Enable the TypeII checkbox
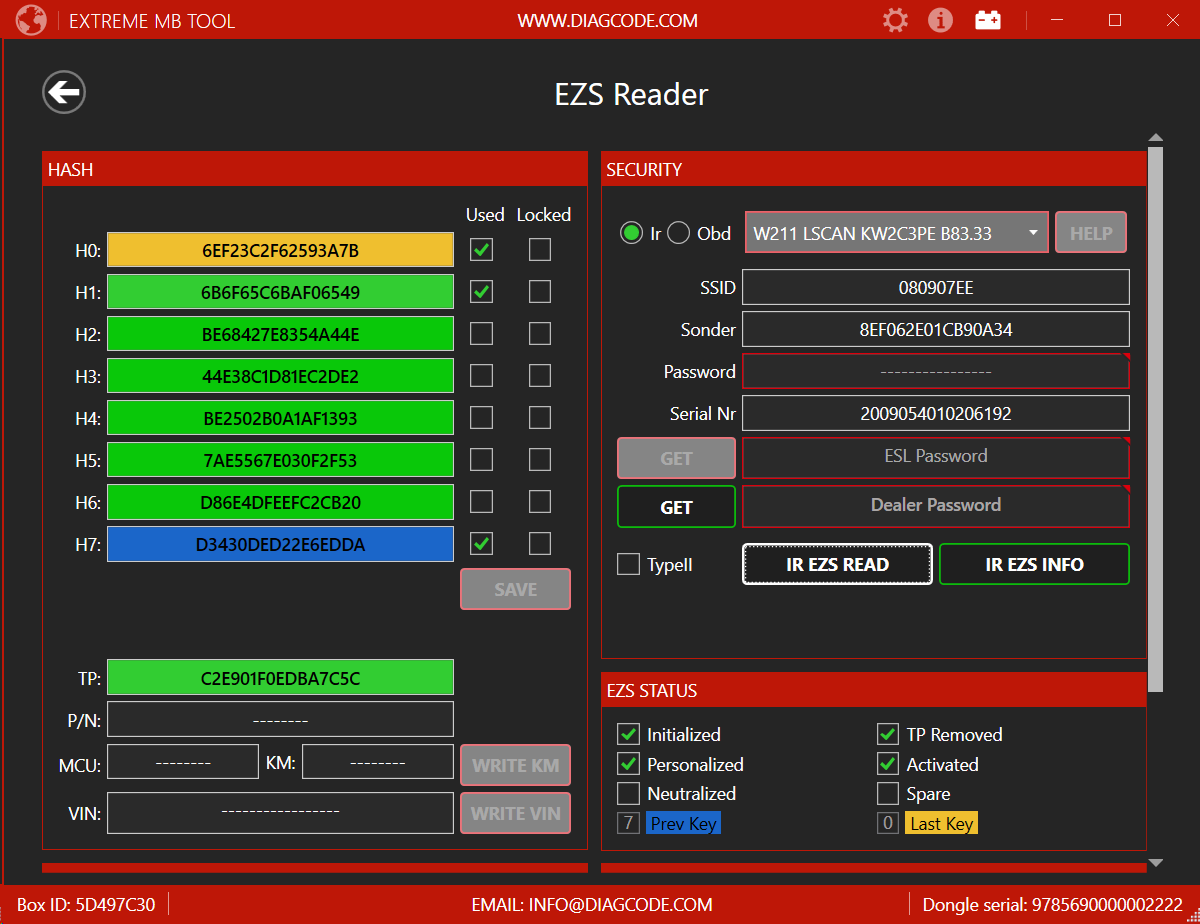Image resolution: width=1200 pixels, height=924 pixels. point(628,565)
